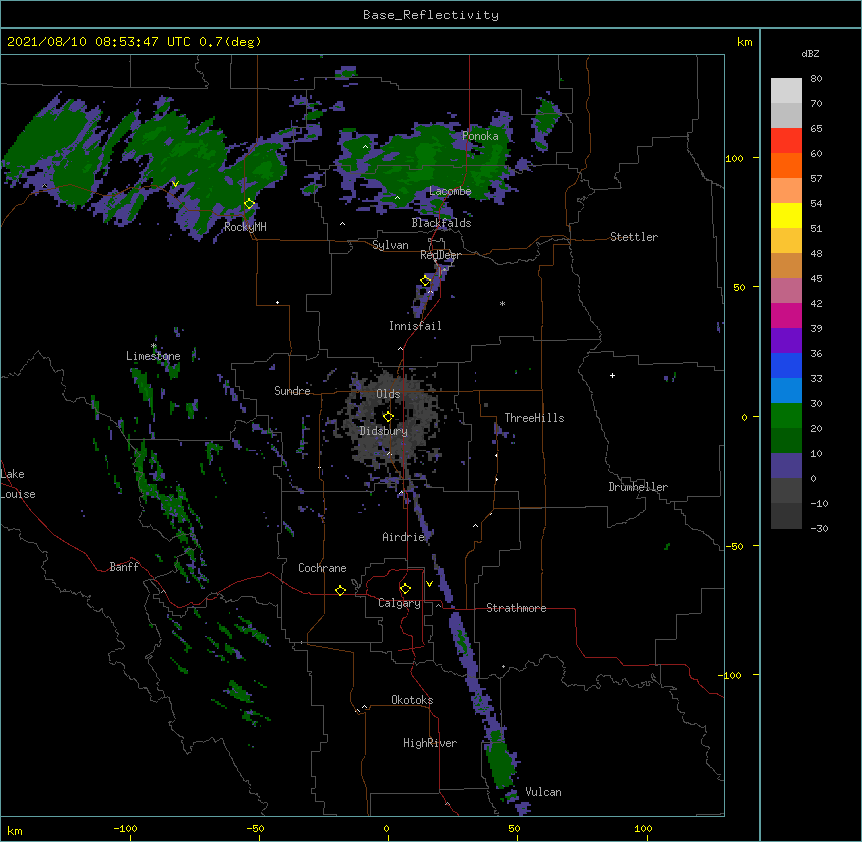This screenshot has width=862, height=842.
Task: Click the Didsbury town label
Action: point(384,431)
